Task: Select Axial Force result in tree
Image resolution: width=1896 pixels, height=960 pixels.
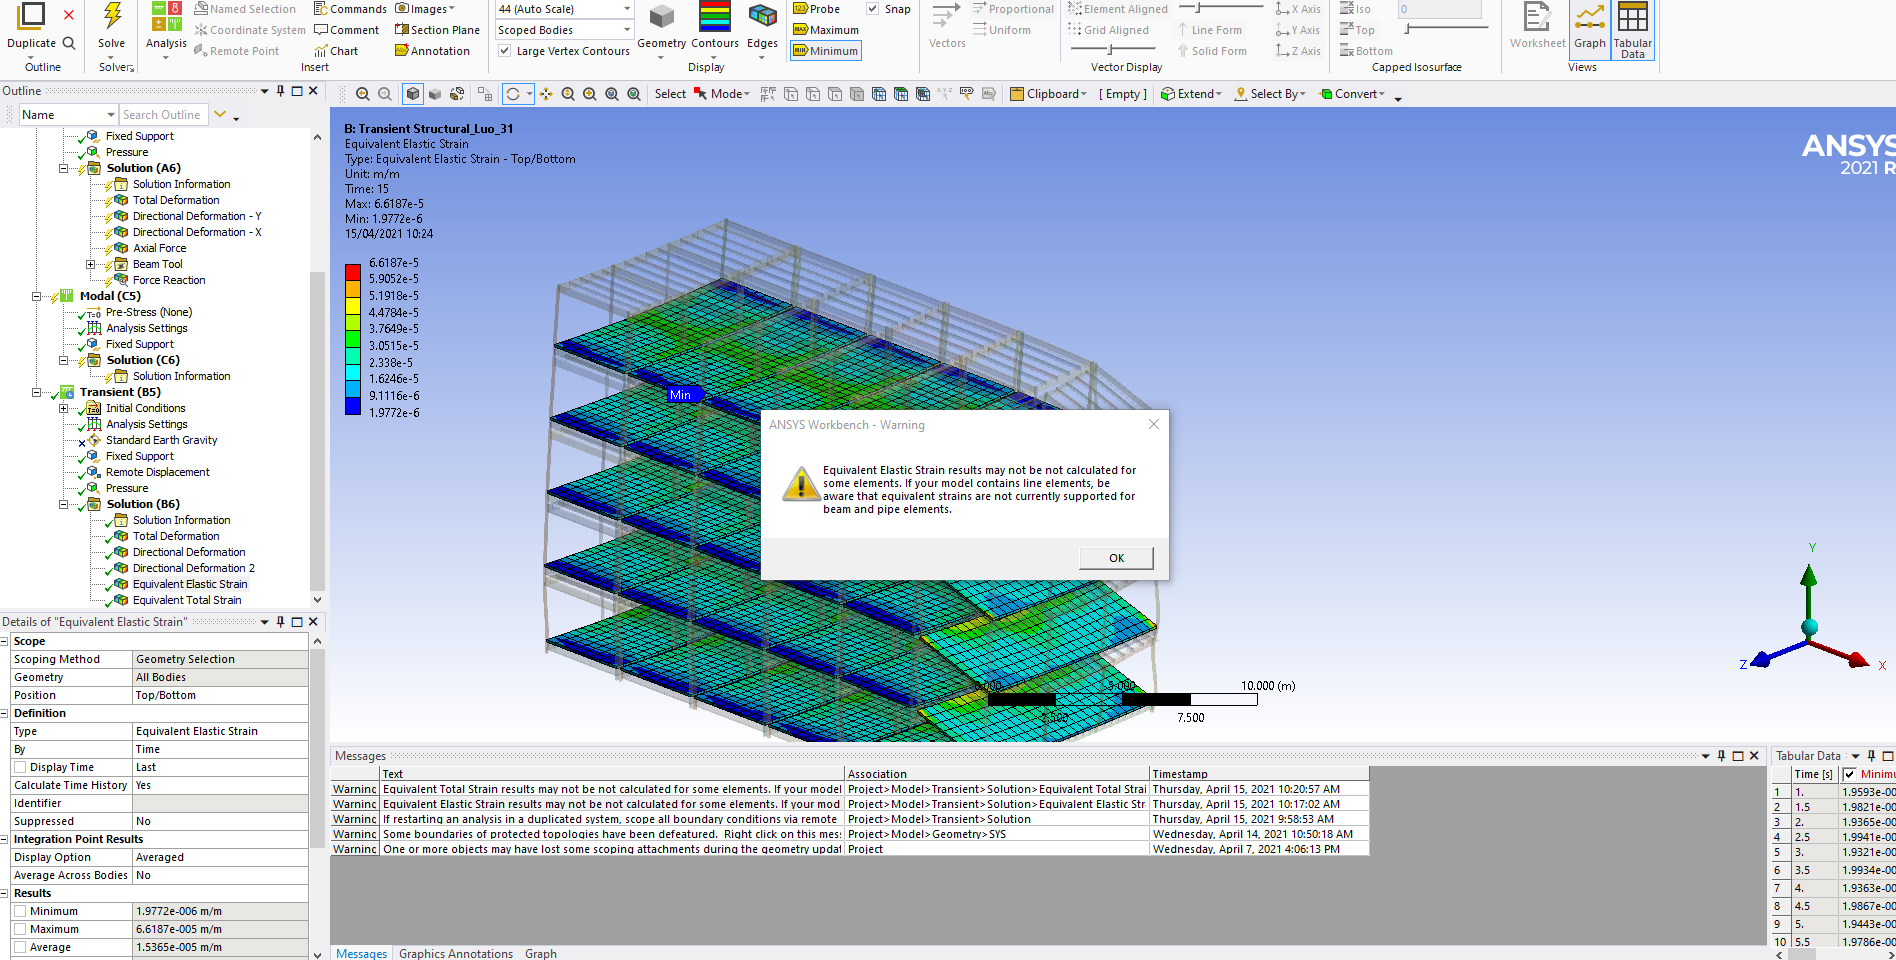Action: point(160,248)
